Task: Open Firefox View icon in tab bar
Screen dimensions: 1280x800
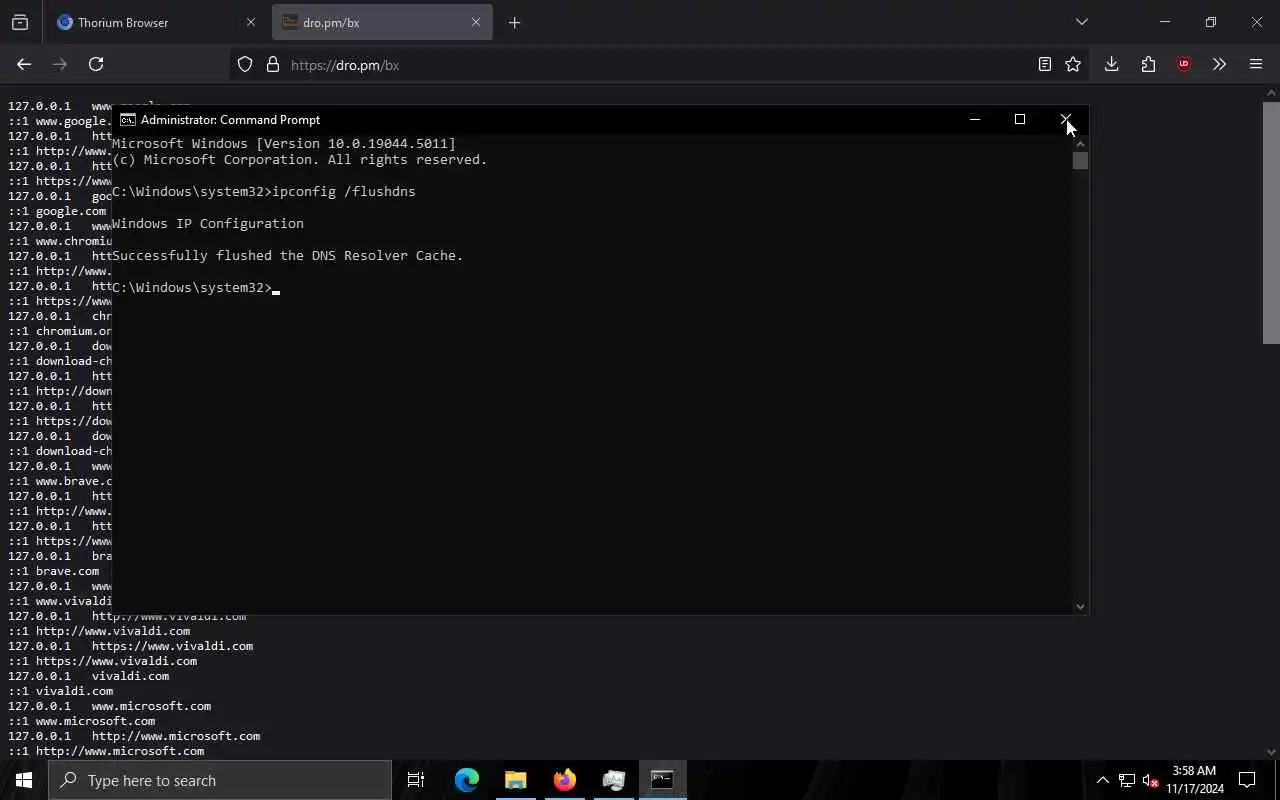Action: point(20,22)
